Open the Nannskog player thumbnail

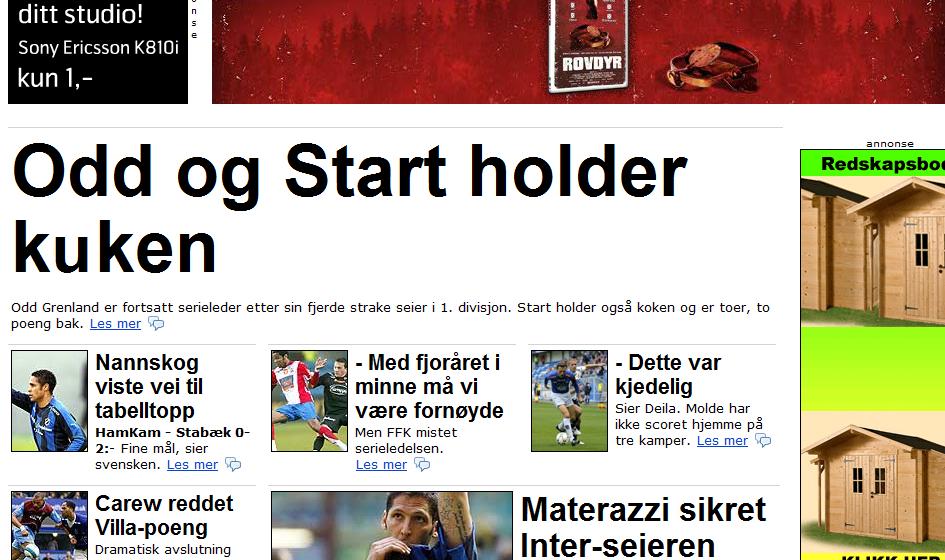click(49, 401)
